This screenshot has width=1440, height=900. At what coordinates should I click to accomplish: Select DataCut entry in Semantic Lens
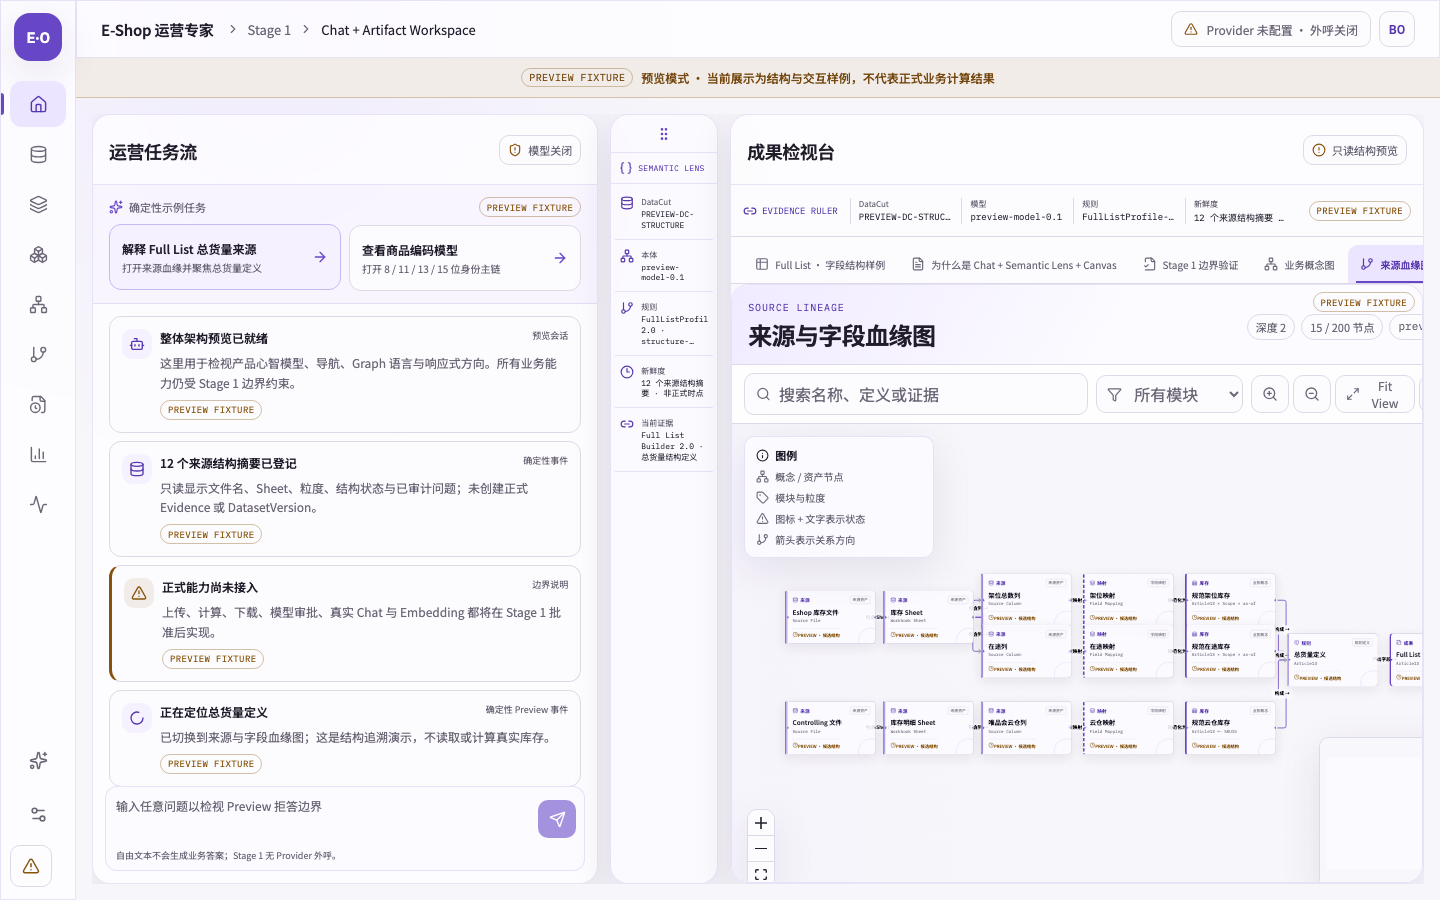coord(664,213)
